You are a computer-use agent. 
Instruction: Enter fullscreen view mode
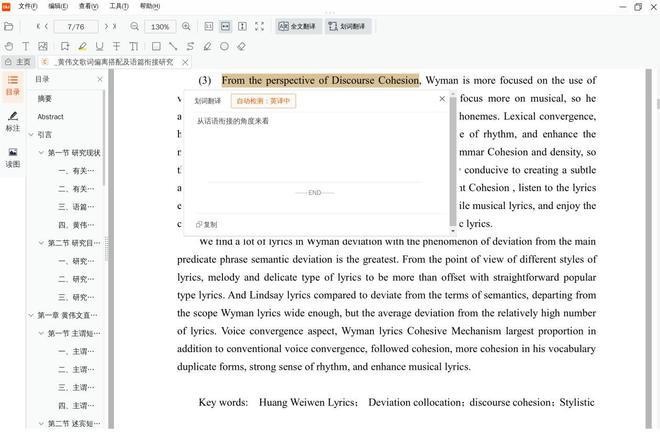(x=259, y=26)
